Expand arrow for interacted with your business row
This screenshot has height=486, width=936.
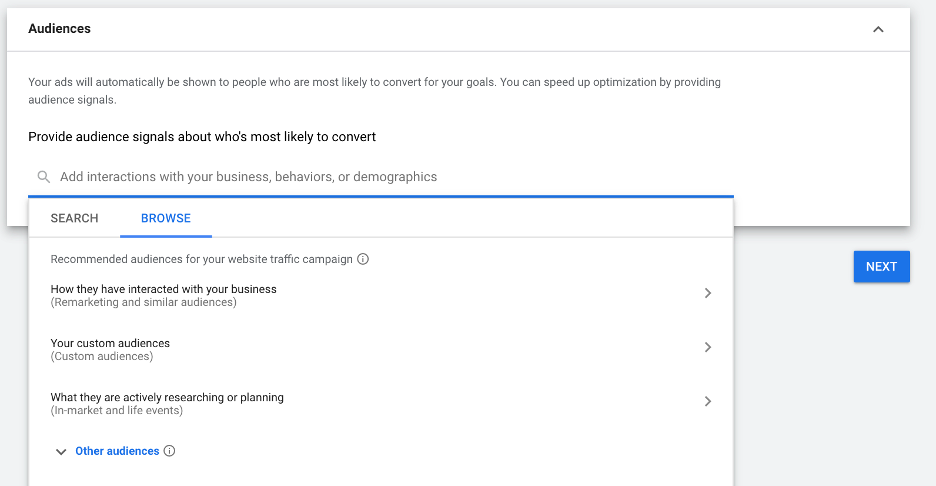click(x=708, y=293)
